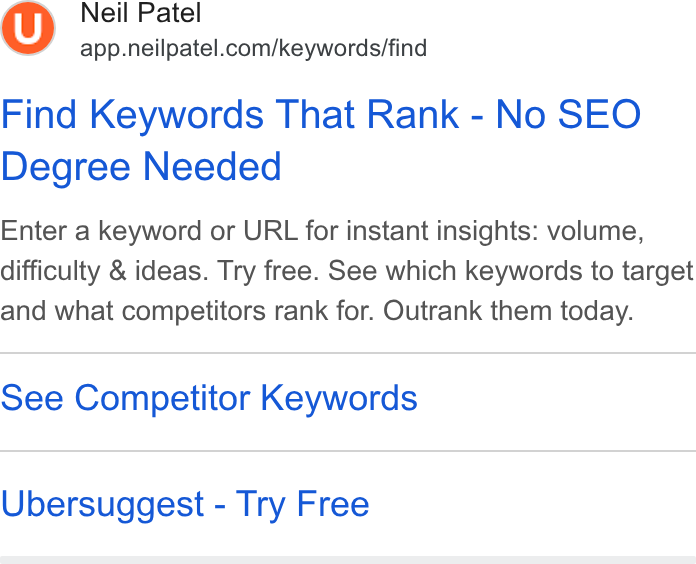Image resolution: width=696 pixels, height=564 pixels.
Task: Click the keywords/find path in the URL
Action: (x=353, y=47)
